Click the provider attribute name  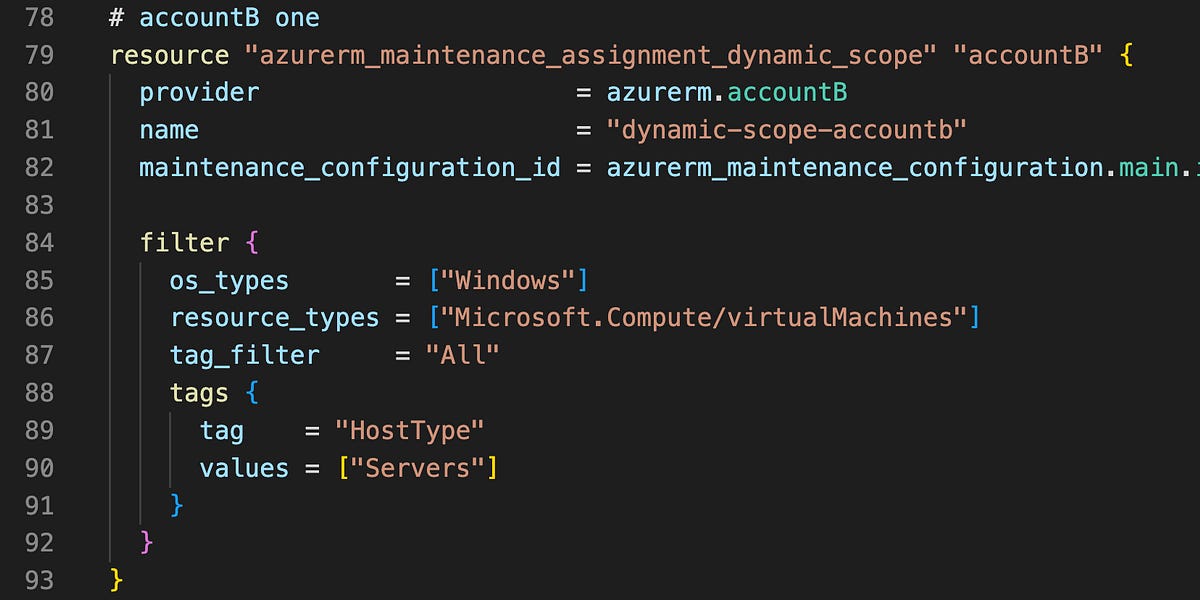(x=198, y=92)
